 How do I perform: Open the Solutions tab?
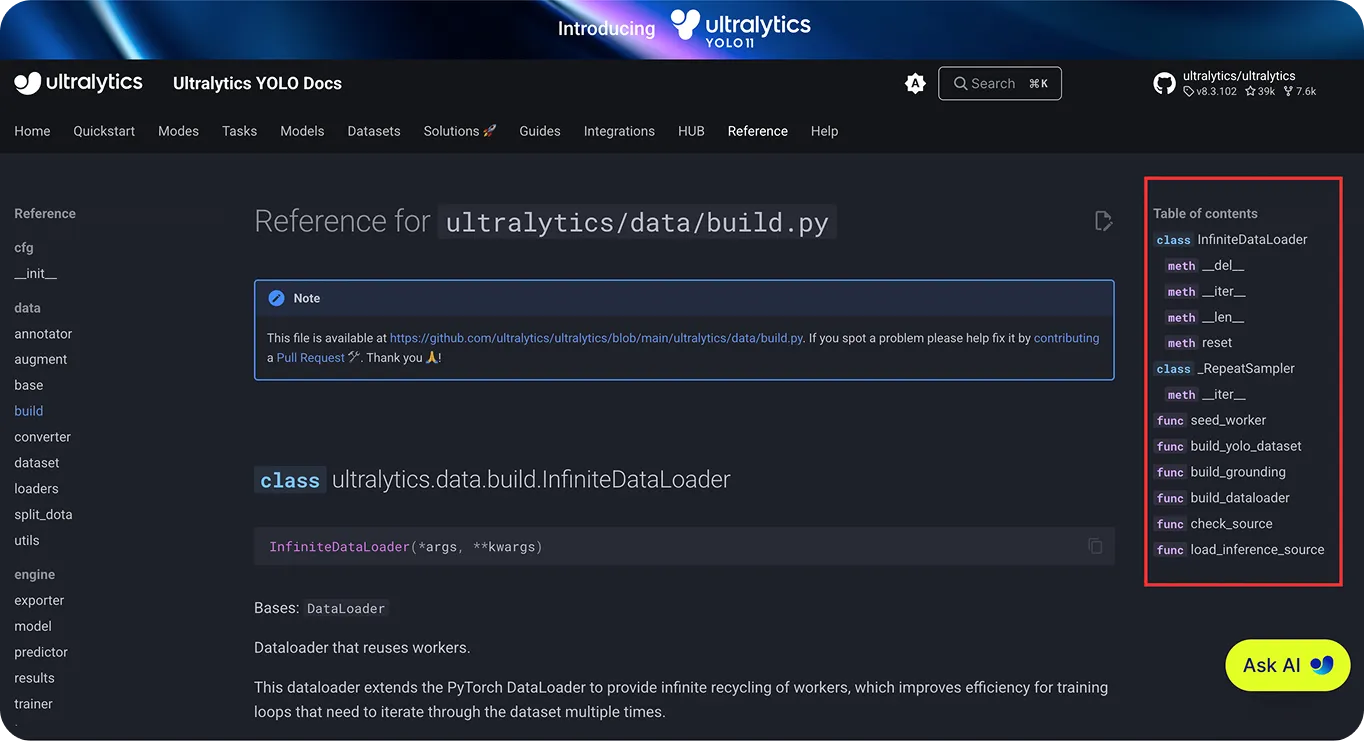coord(460,131)
